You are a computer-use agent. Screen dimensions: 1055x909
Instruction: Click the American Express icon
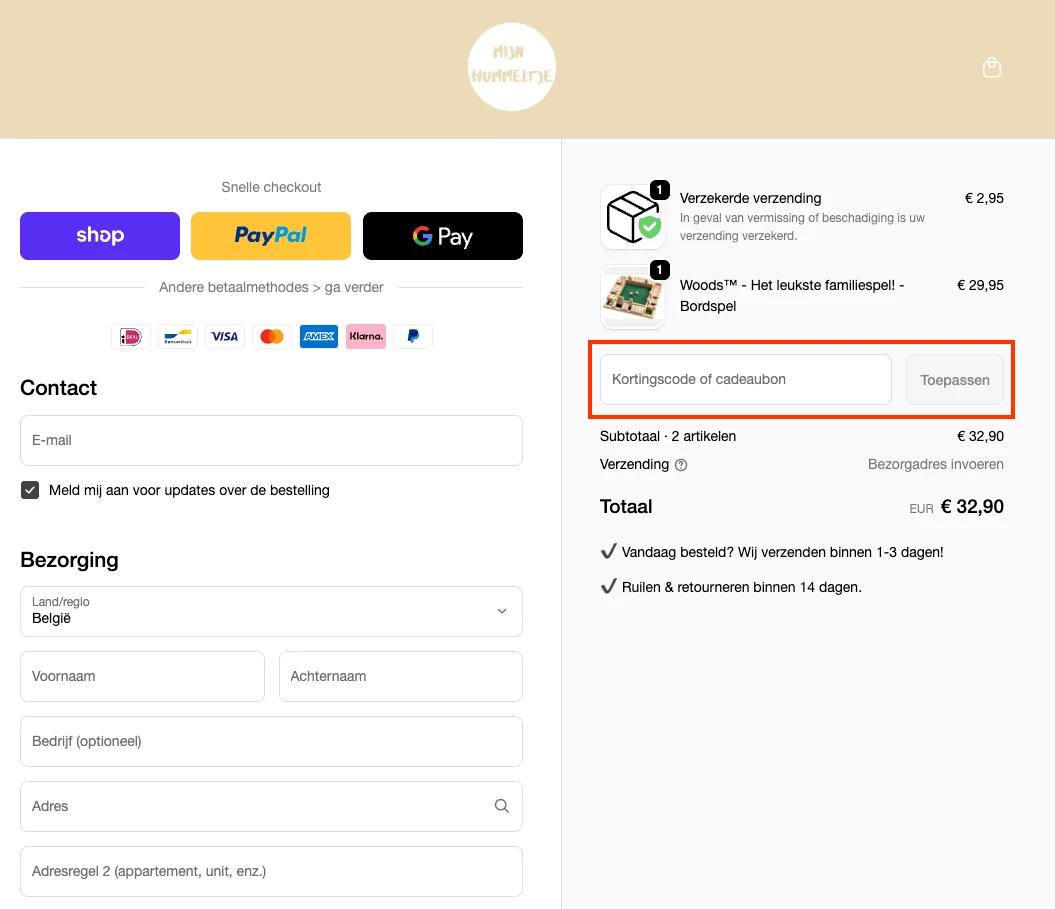pos(319,337)
